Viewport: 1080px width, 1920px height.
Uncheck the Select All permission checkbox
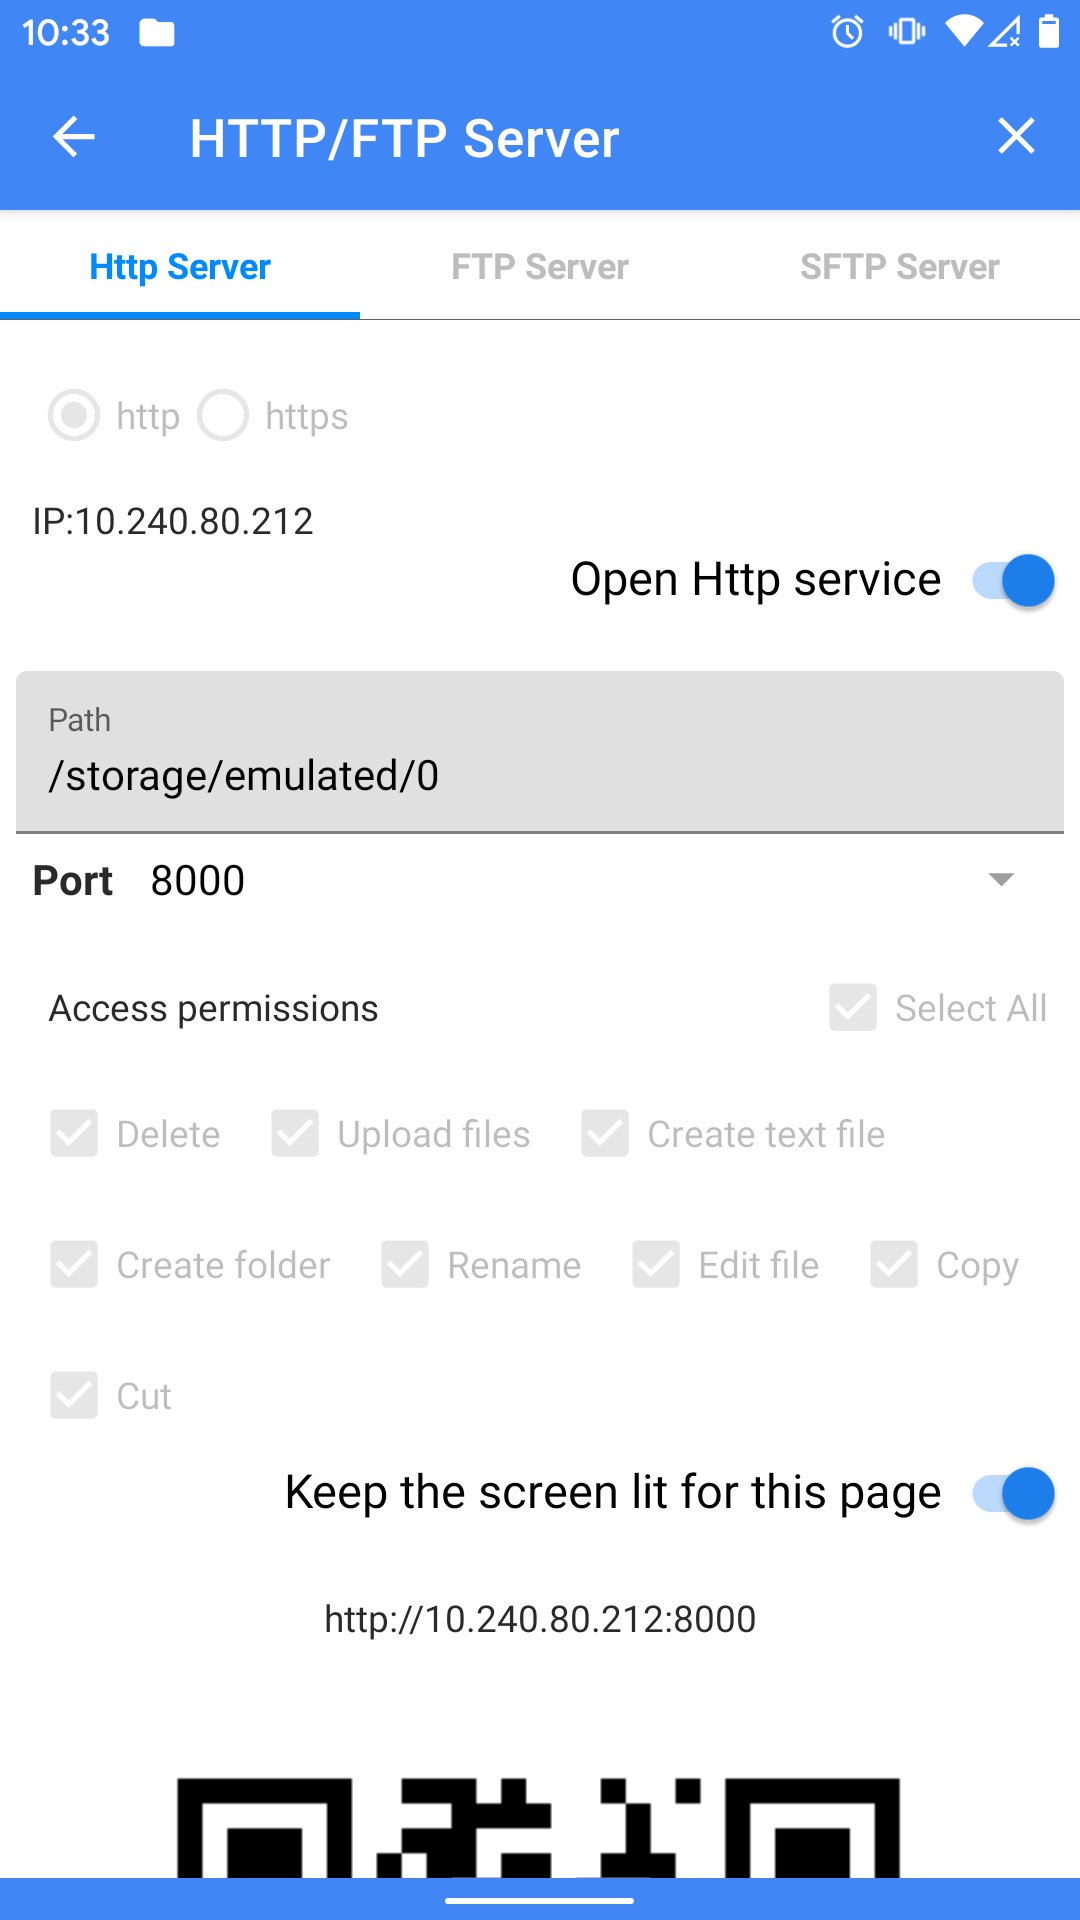(851, 1008)
